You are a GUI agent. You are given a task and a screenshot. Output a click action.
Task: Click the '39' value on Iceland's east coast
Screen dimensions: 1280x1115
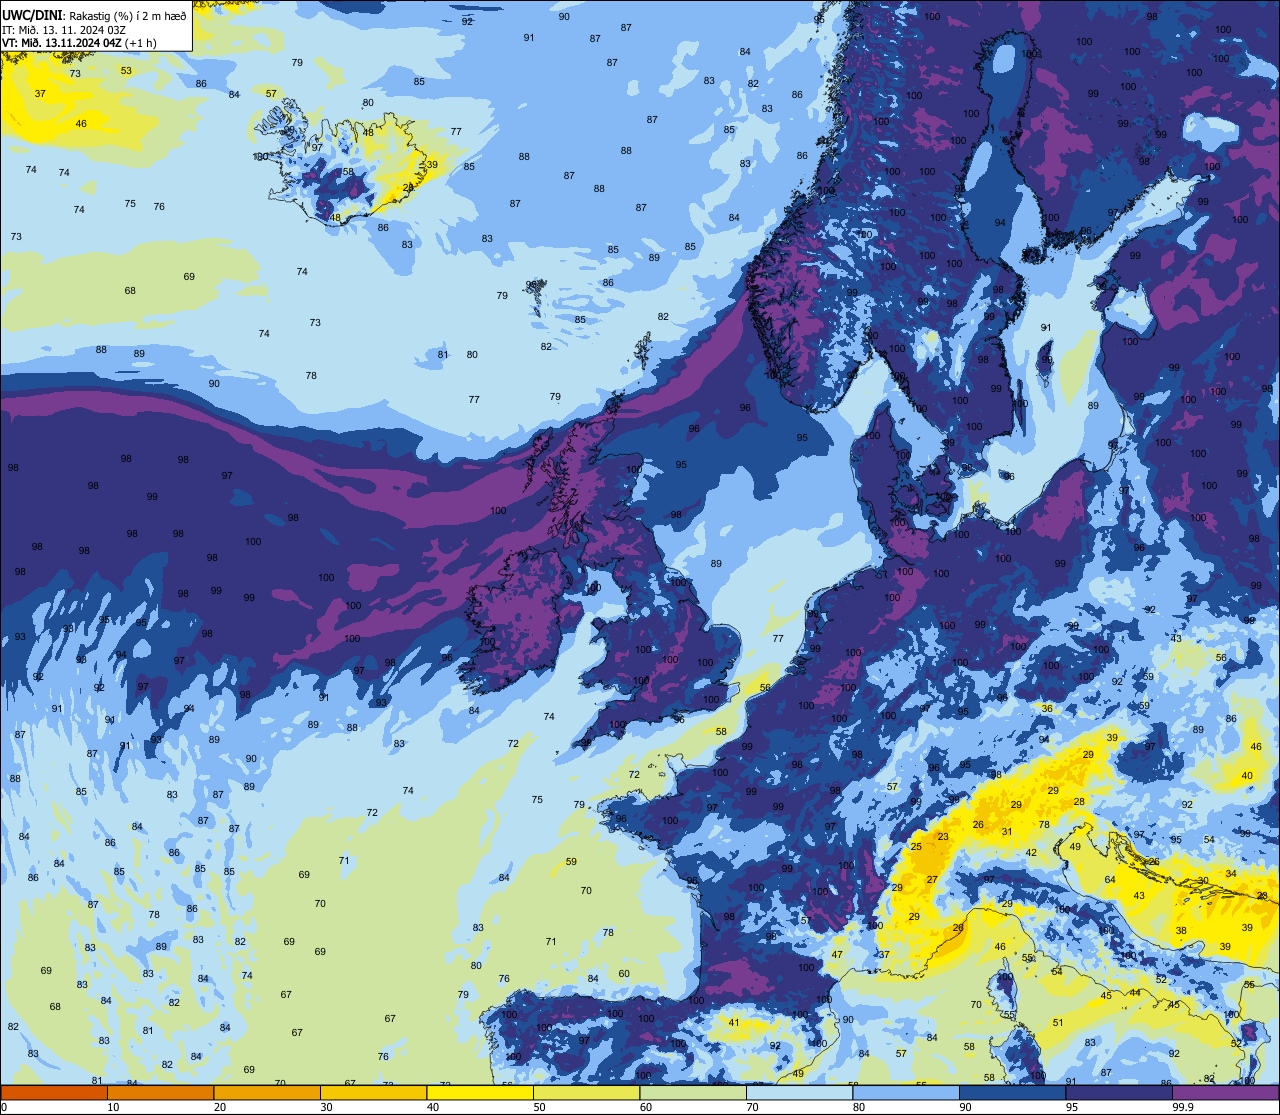(x=432, y=165)
